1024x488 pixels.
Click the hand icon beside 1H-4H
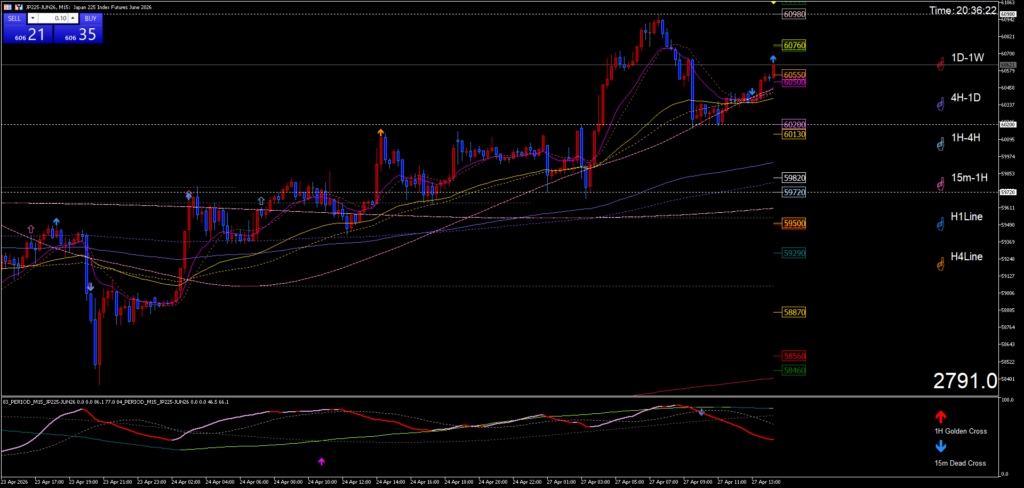[940, 144]
